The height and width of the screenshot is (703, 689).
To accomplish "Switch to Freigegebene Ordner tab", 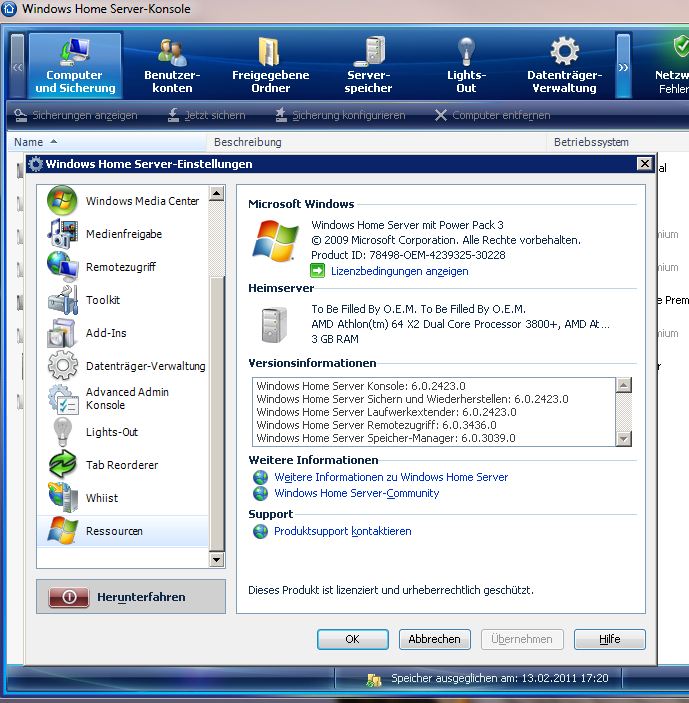I will coord(270,66).
